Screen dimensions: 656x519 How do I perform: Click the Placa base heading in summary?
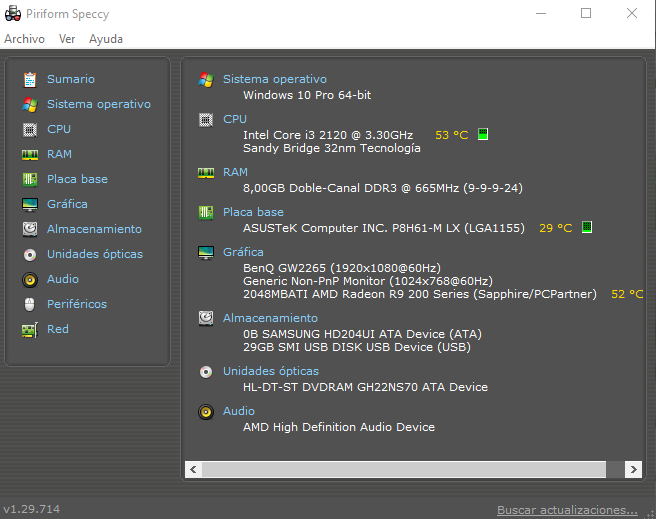pyautogui.click(x=253, y=212)
